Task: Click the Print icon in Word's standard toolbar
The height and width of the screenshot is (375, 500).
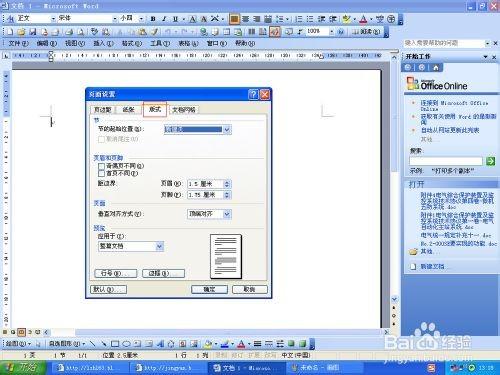Action: coord(69,32)
